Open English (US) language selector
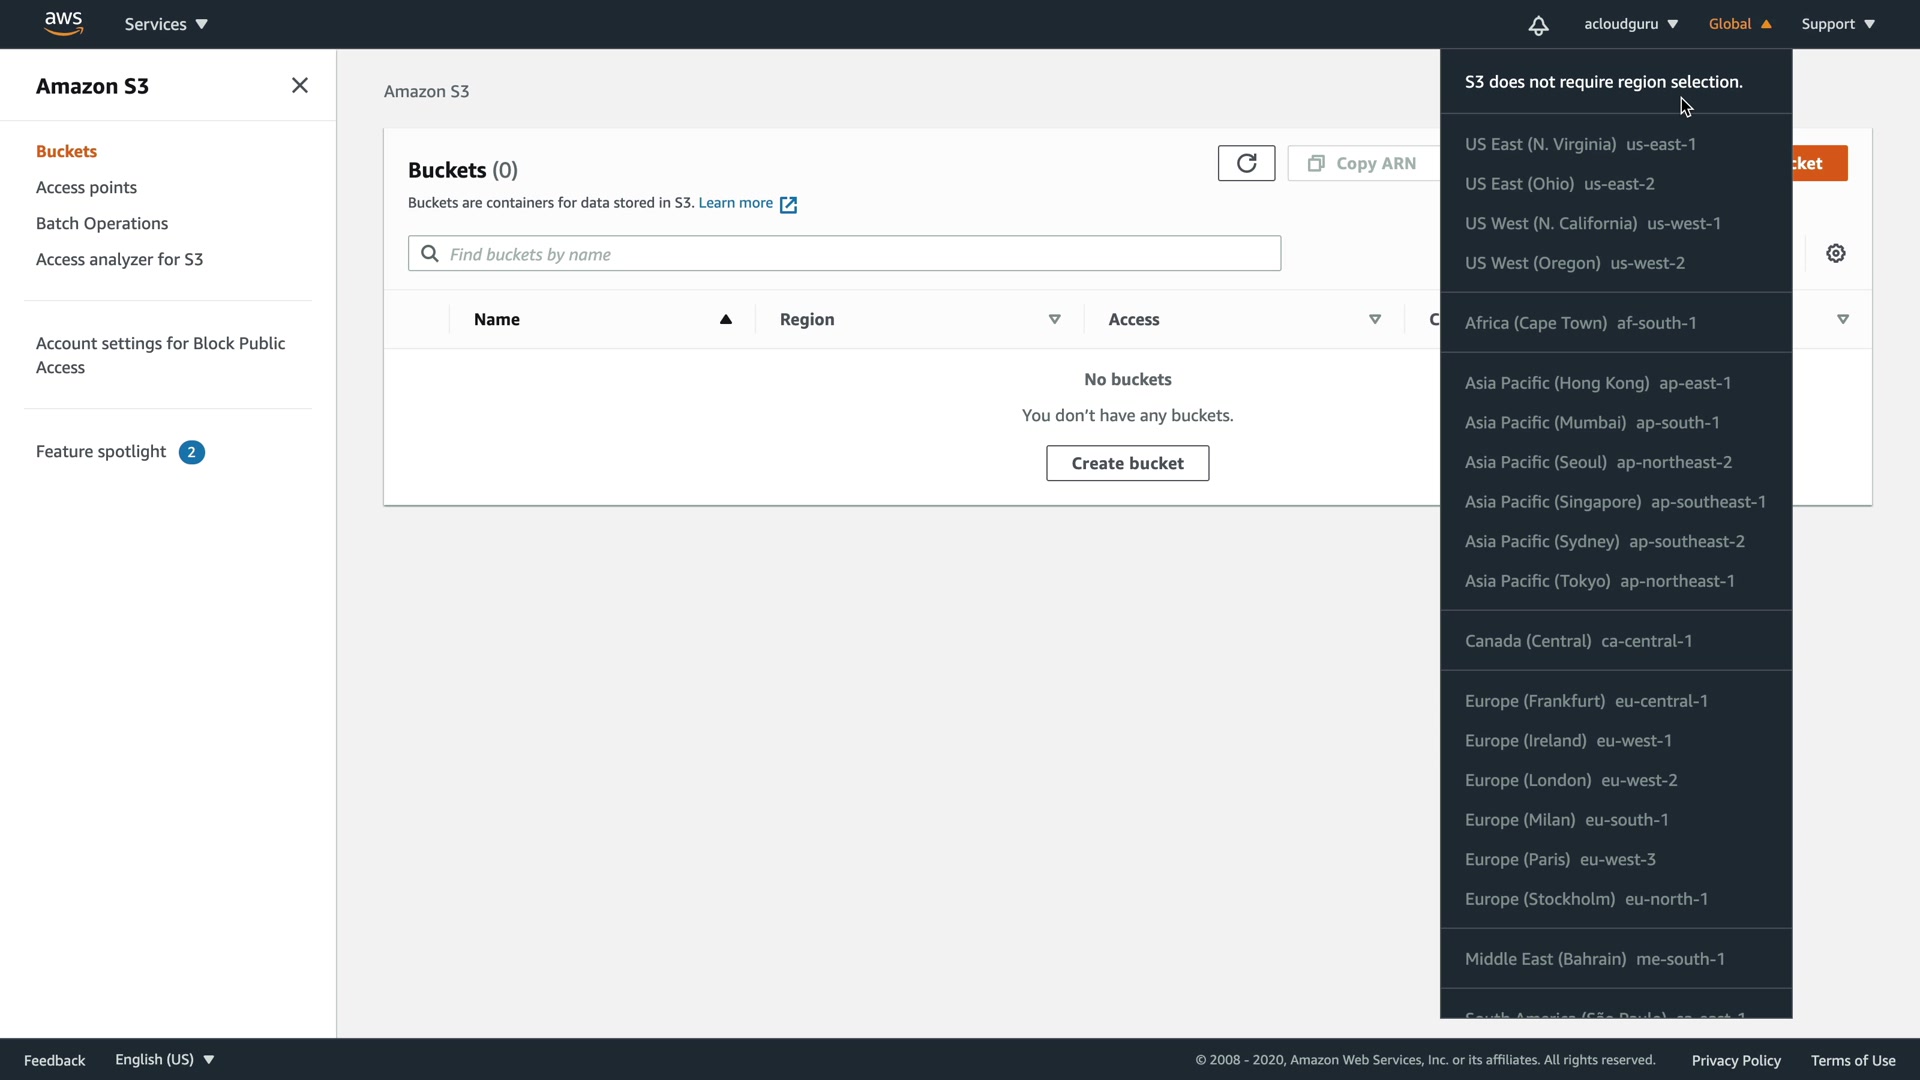1920x1080 pixels. (164, 1060)
